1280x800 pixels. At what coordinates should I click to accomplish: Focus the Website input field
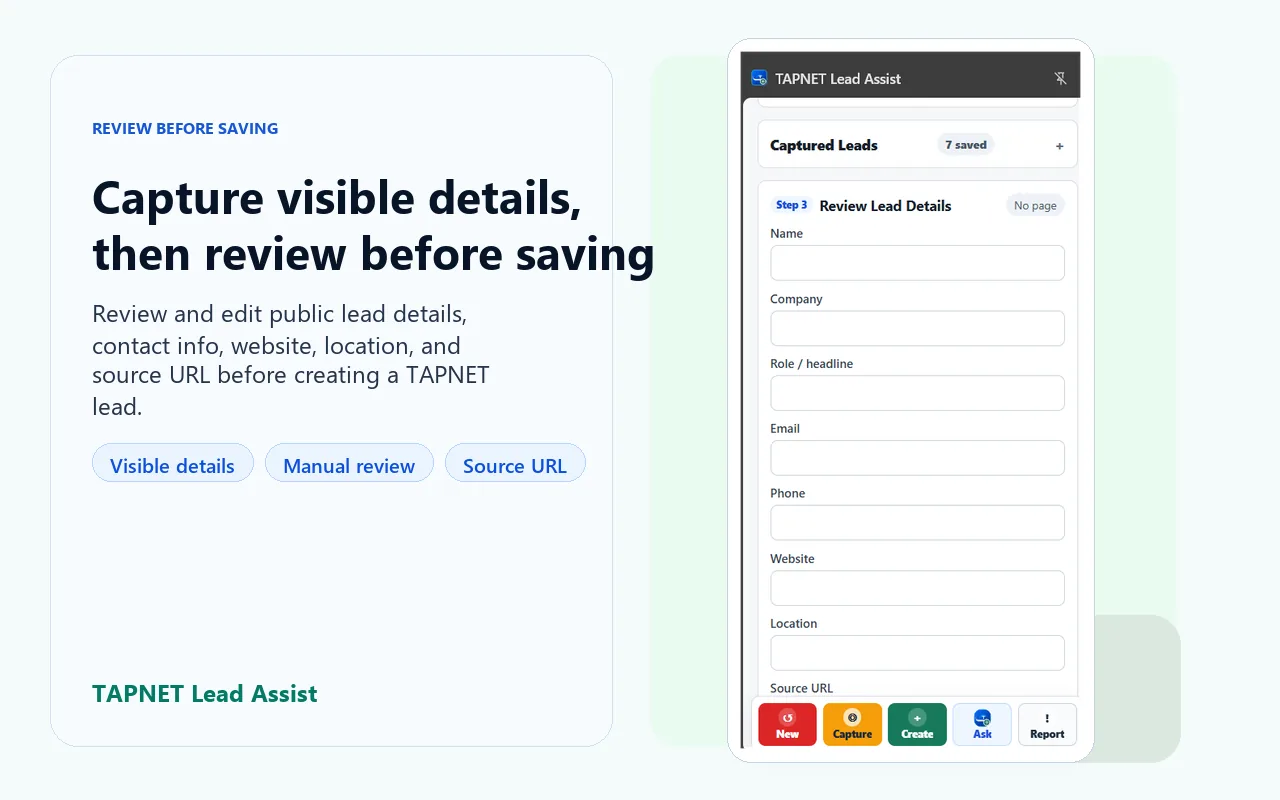(917, 588)
